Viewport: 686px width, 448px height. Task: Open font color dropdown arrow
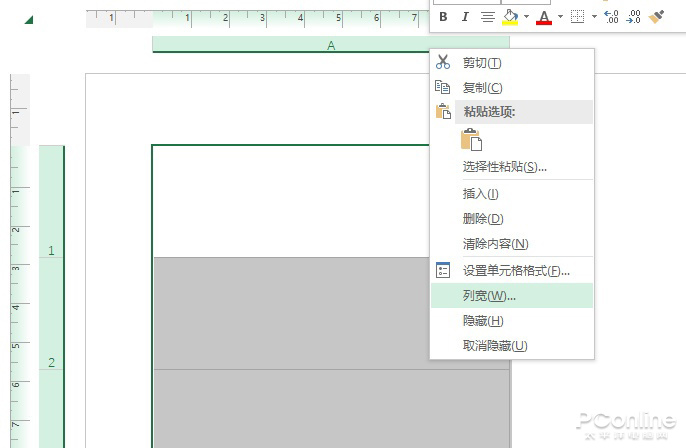tap(560, 17)
